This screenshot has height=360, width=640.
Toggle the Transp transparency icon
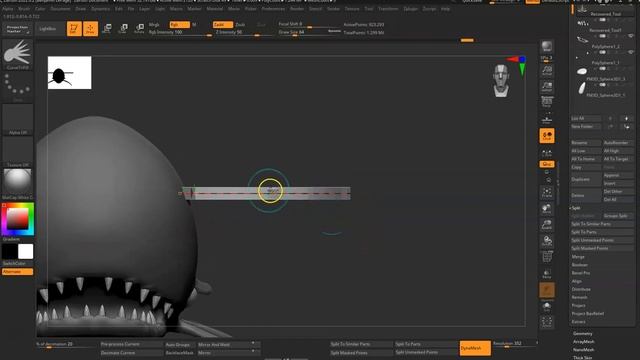click(x=547, y=273)
